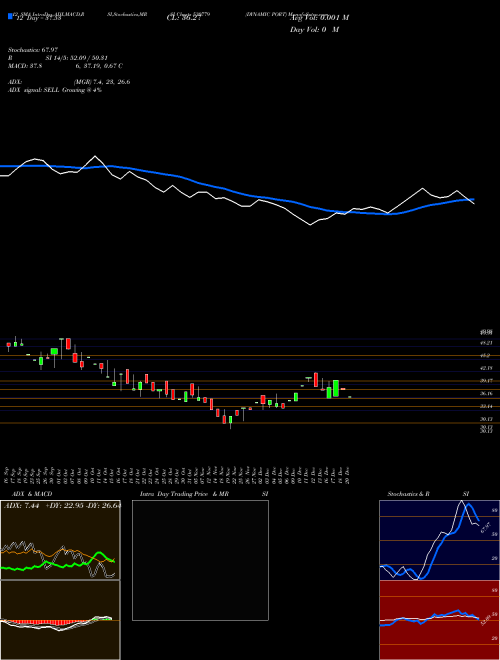Click the 36.16 price axis label
Viewport: 500px width, 660px height.
(x=486, y=394)
